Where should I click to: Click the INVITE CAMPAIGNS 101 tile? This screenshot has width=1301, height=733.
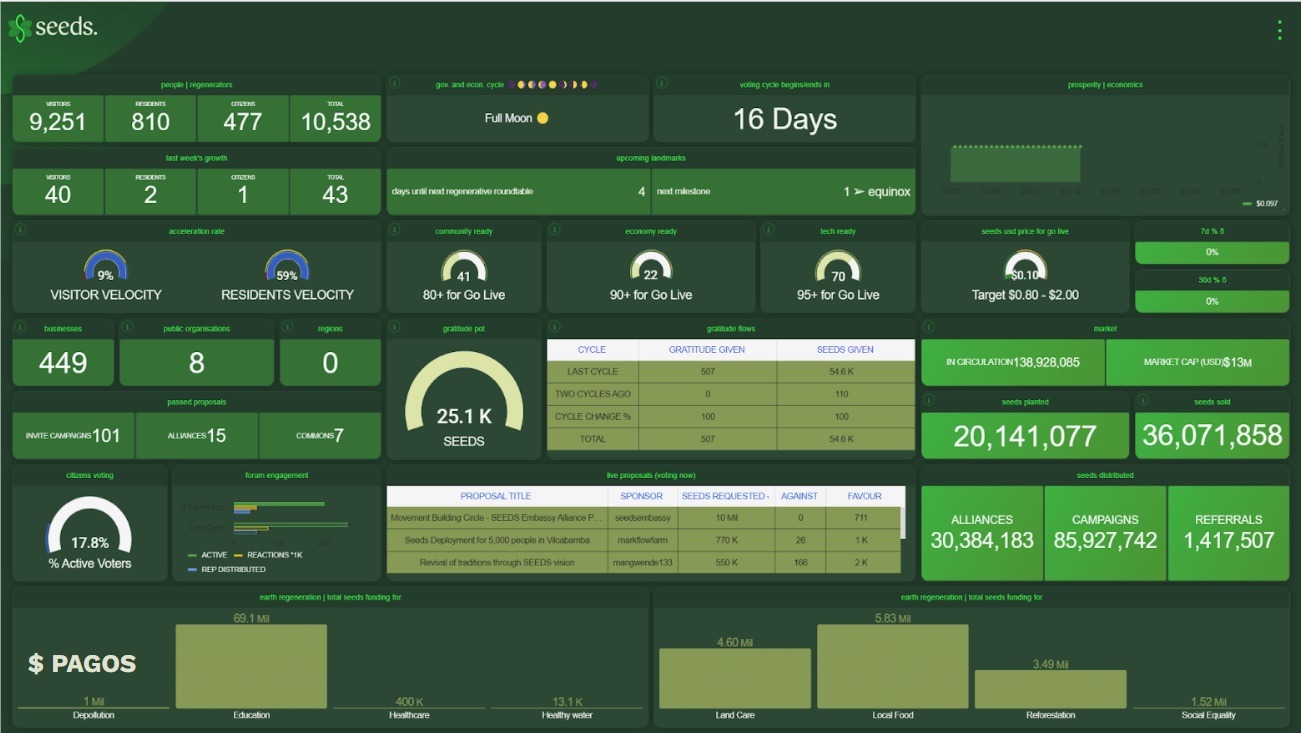click(x=73, y=436)
